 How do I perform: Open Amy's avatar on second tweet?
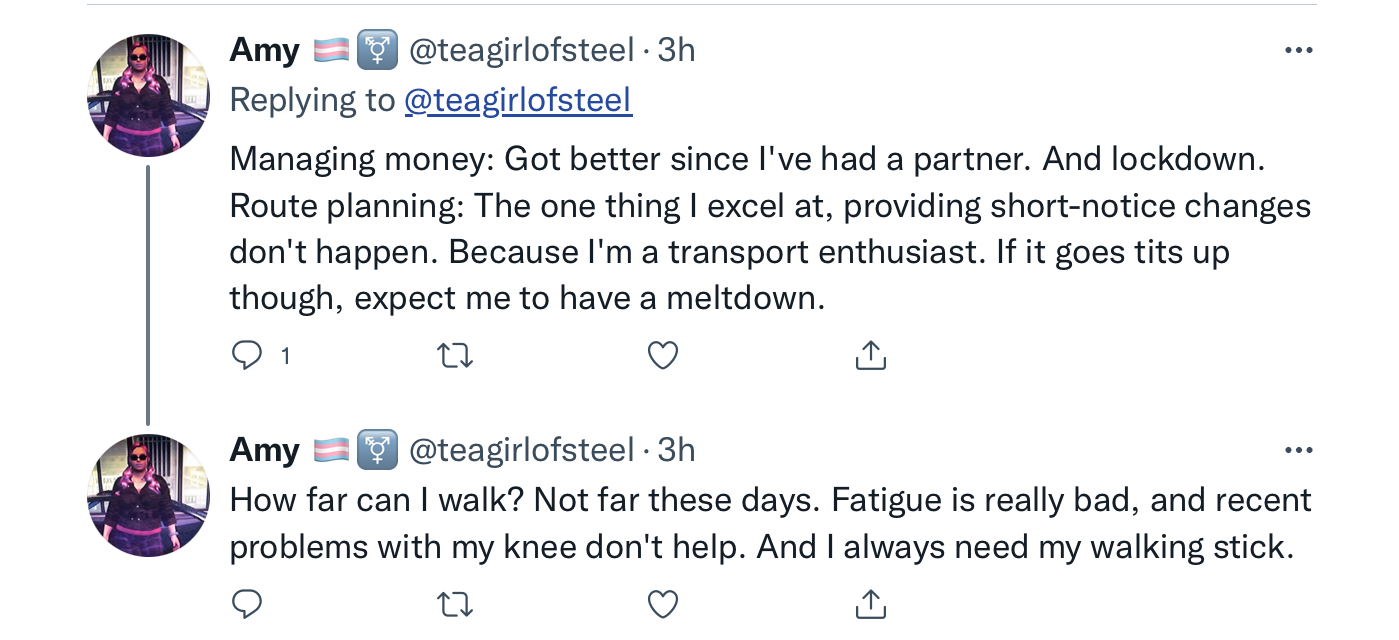click(x=150, y=495)
